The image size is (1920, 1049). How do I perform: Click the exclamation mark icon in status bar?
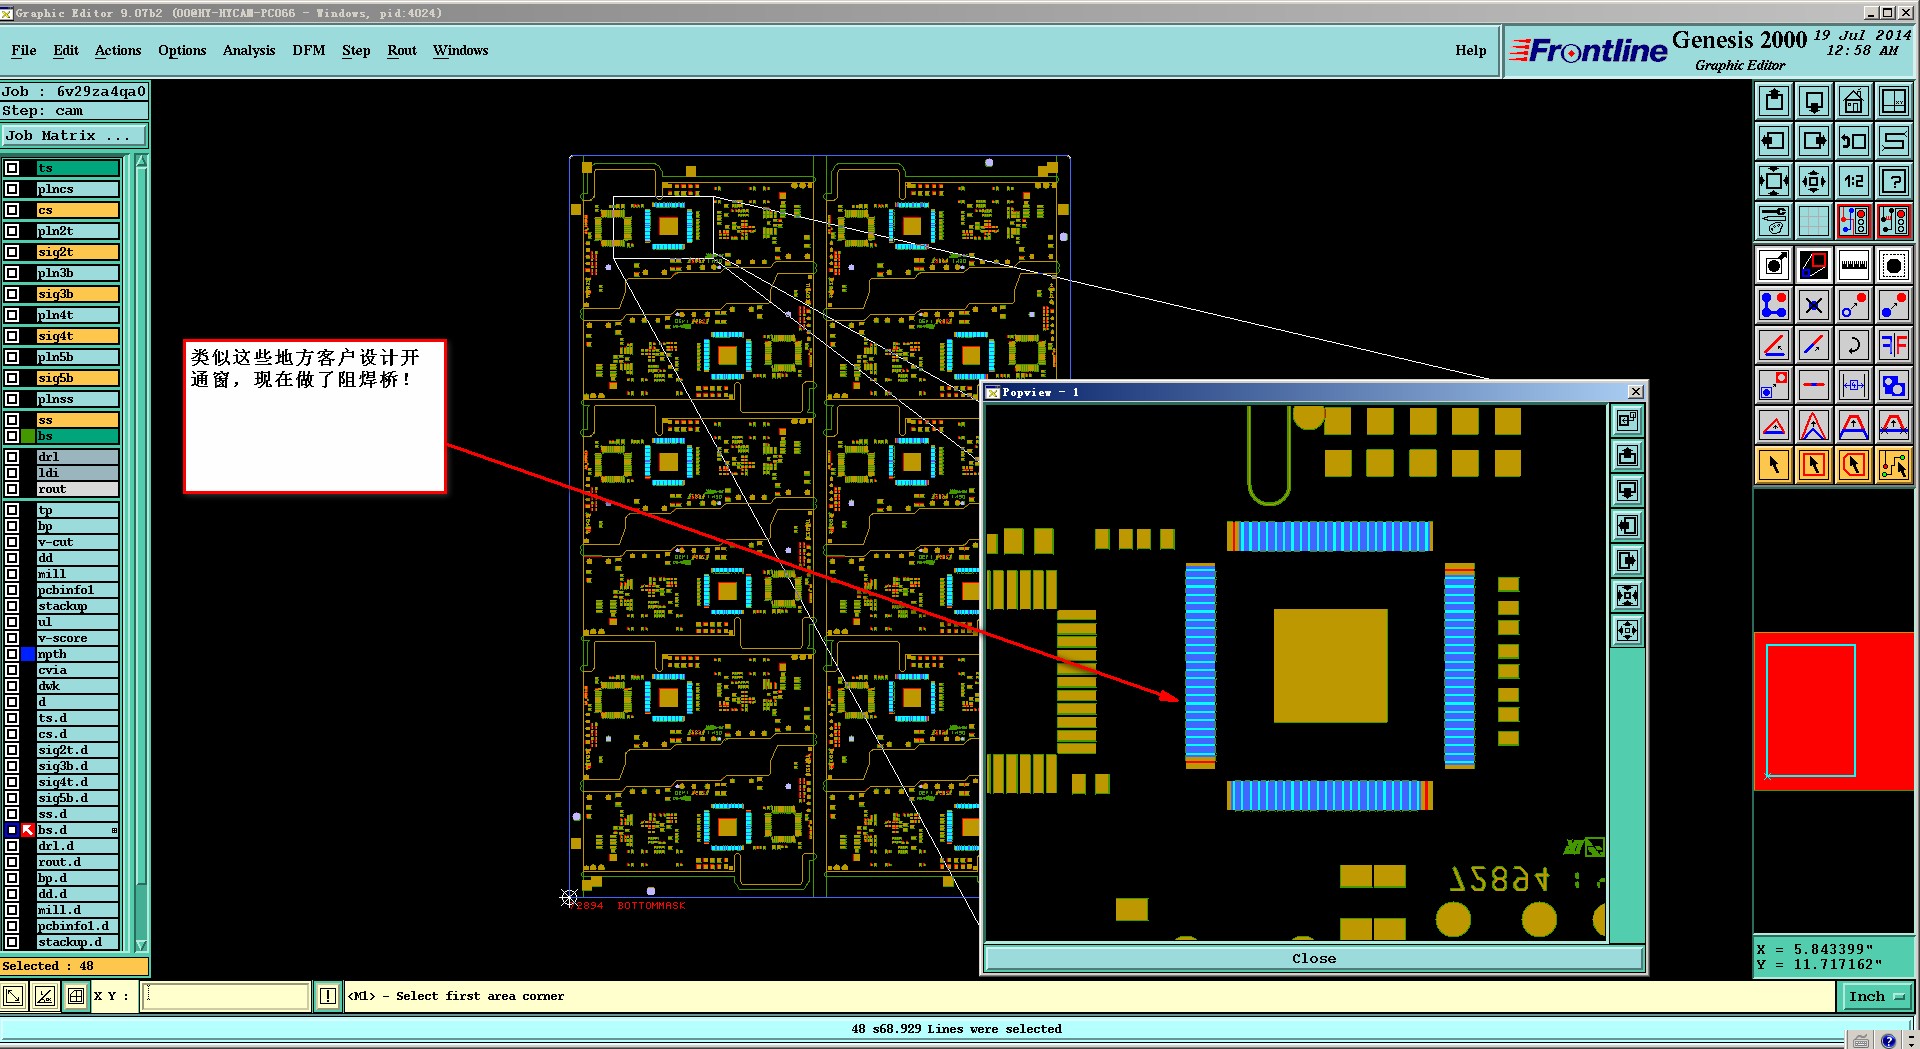tap(328, 996)
